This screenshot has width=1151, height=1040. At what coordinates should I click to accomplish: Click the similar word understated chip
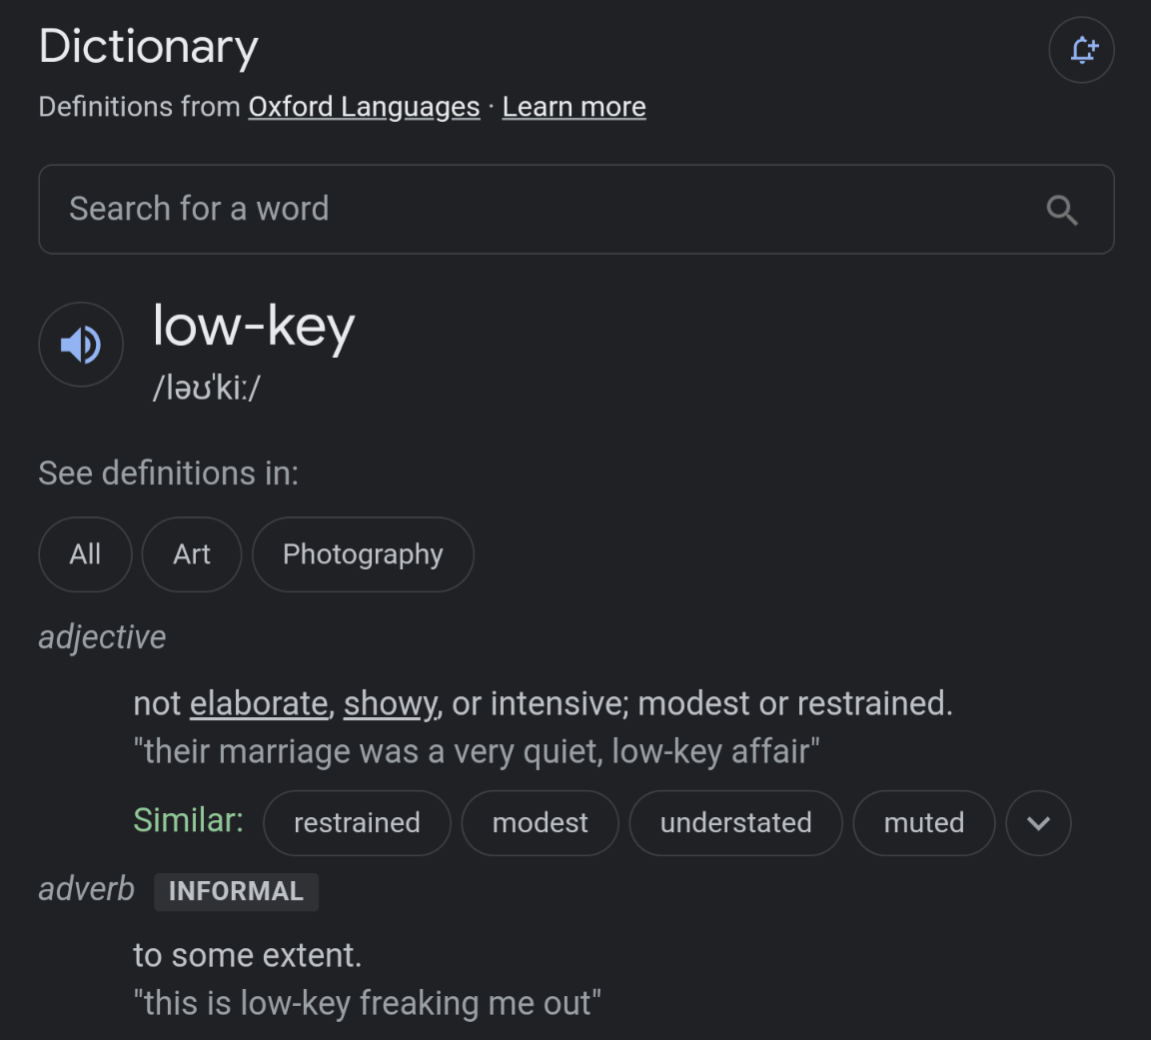[735, 823]
